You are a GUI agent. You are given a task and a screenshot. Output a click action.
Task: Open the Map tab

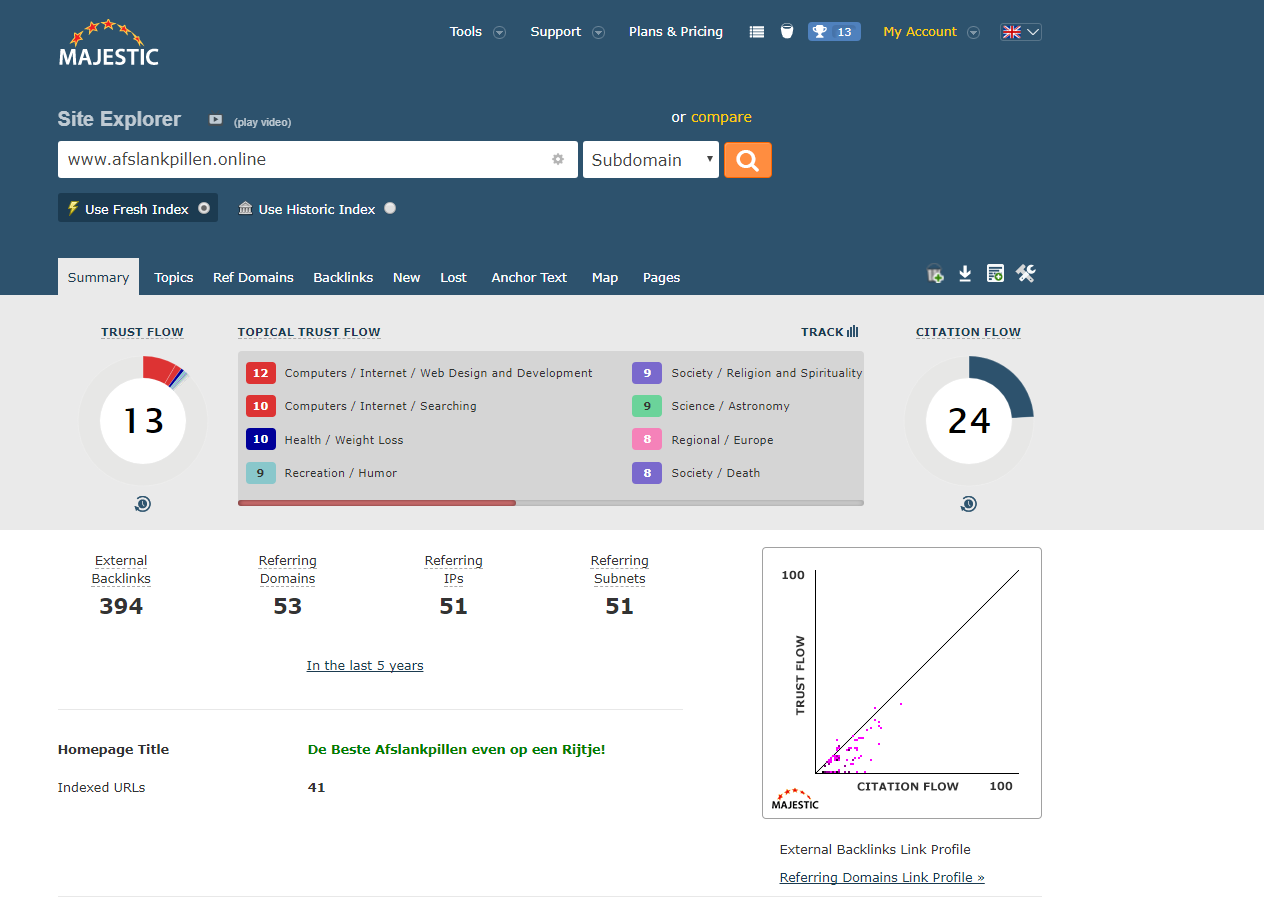[x=605, y=277]
